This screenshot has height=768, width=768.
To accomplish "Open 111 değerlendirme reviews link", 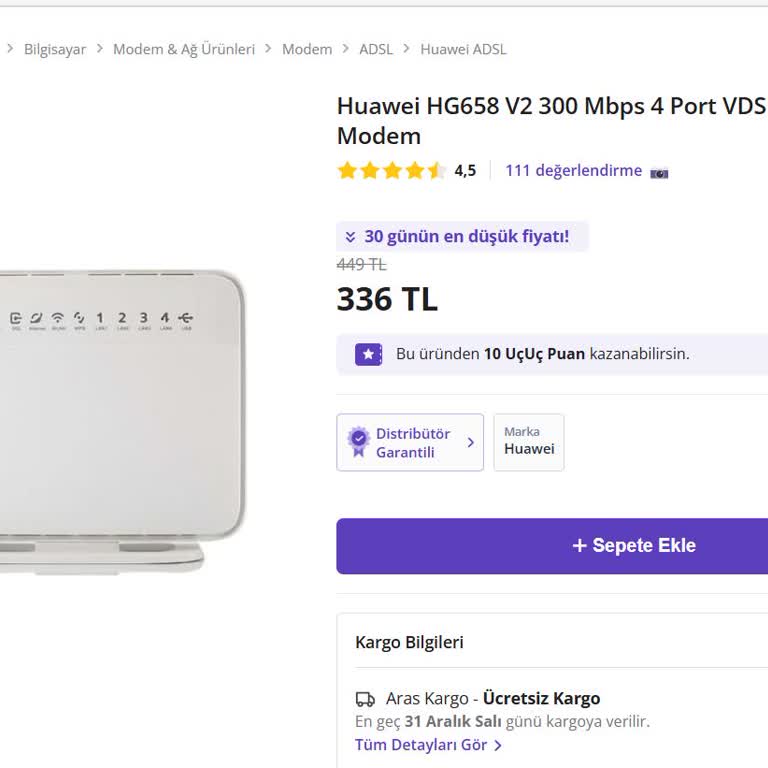I will (x=573, y=170).
